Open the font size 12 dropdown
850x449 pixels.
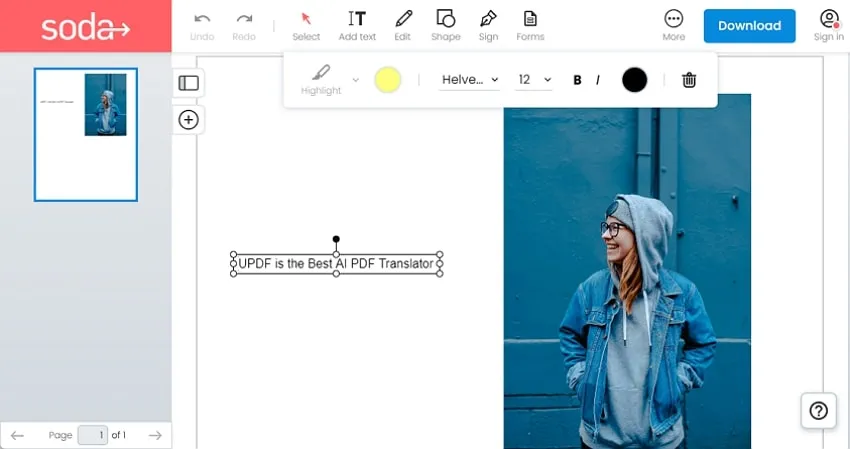tap(534, 80)
